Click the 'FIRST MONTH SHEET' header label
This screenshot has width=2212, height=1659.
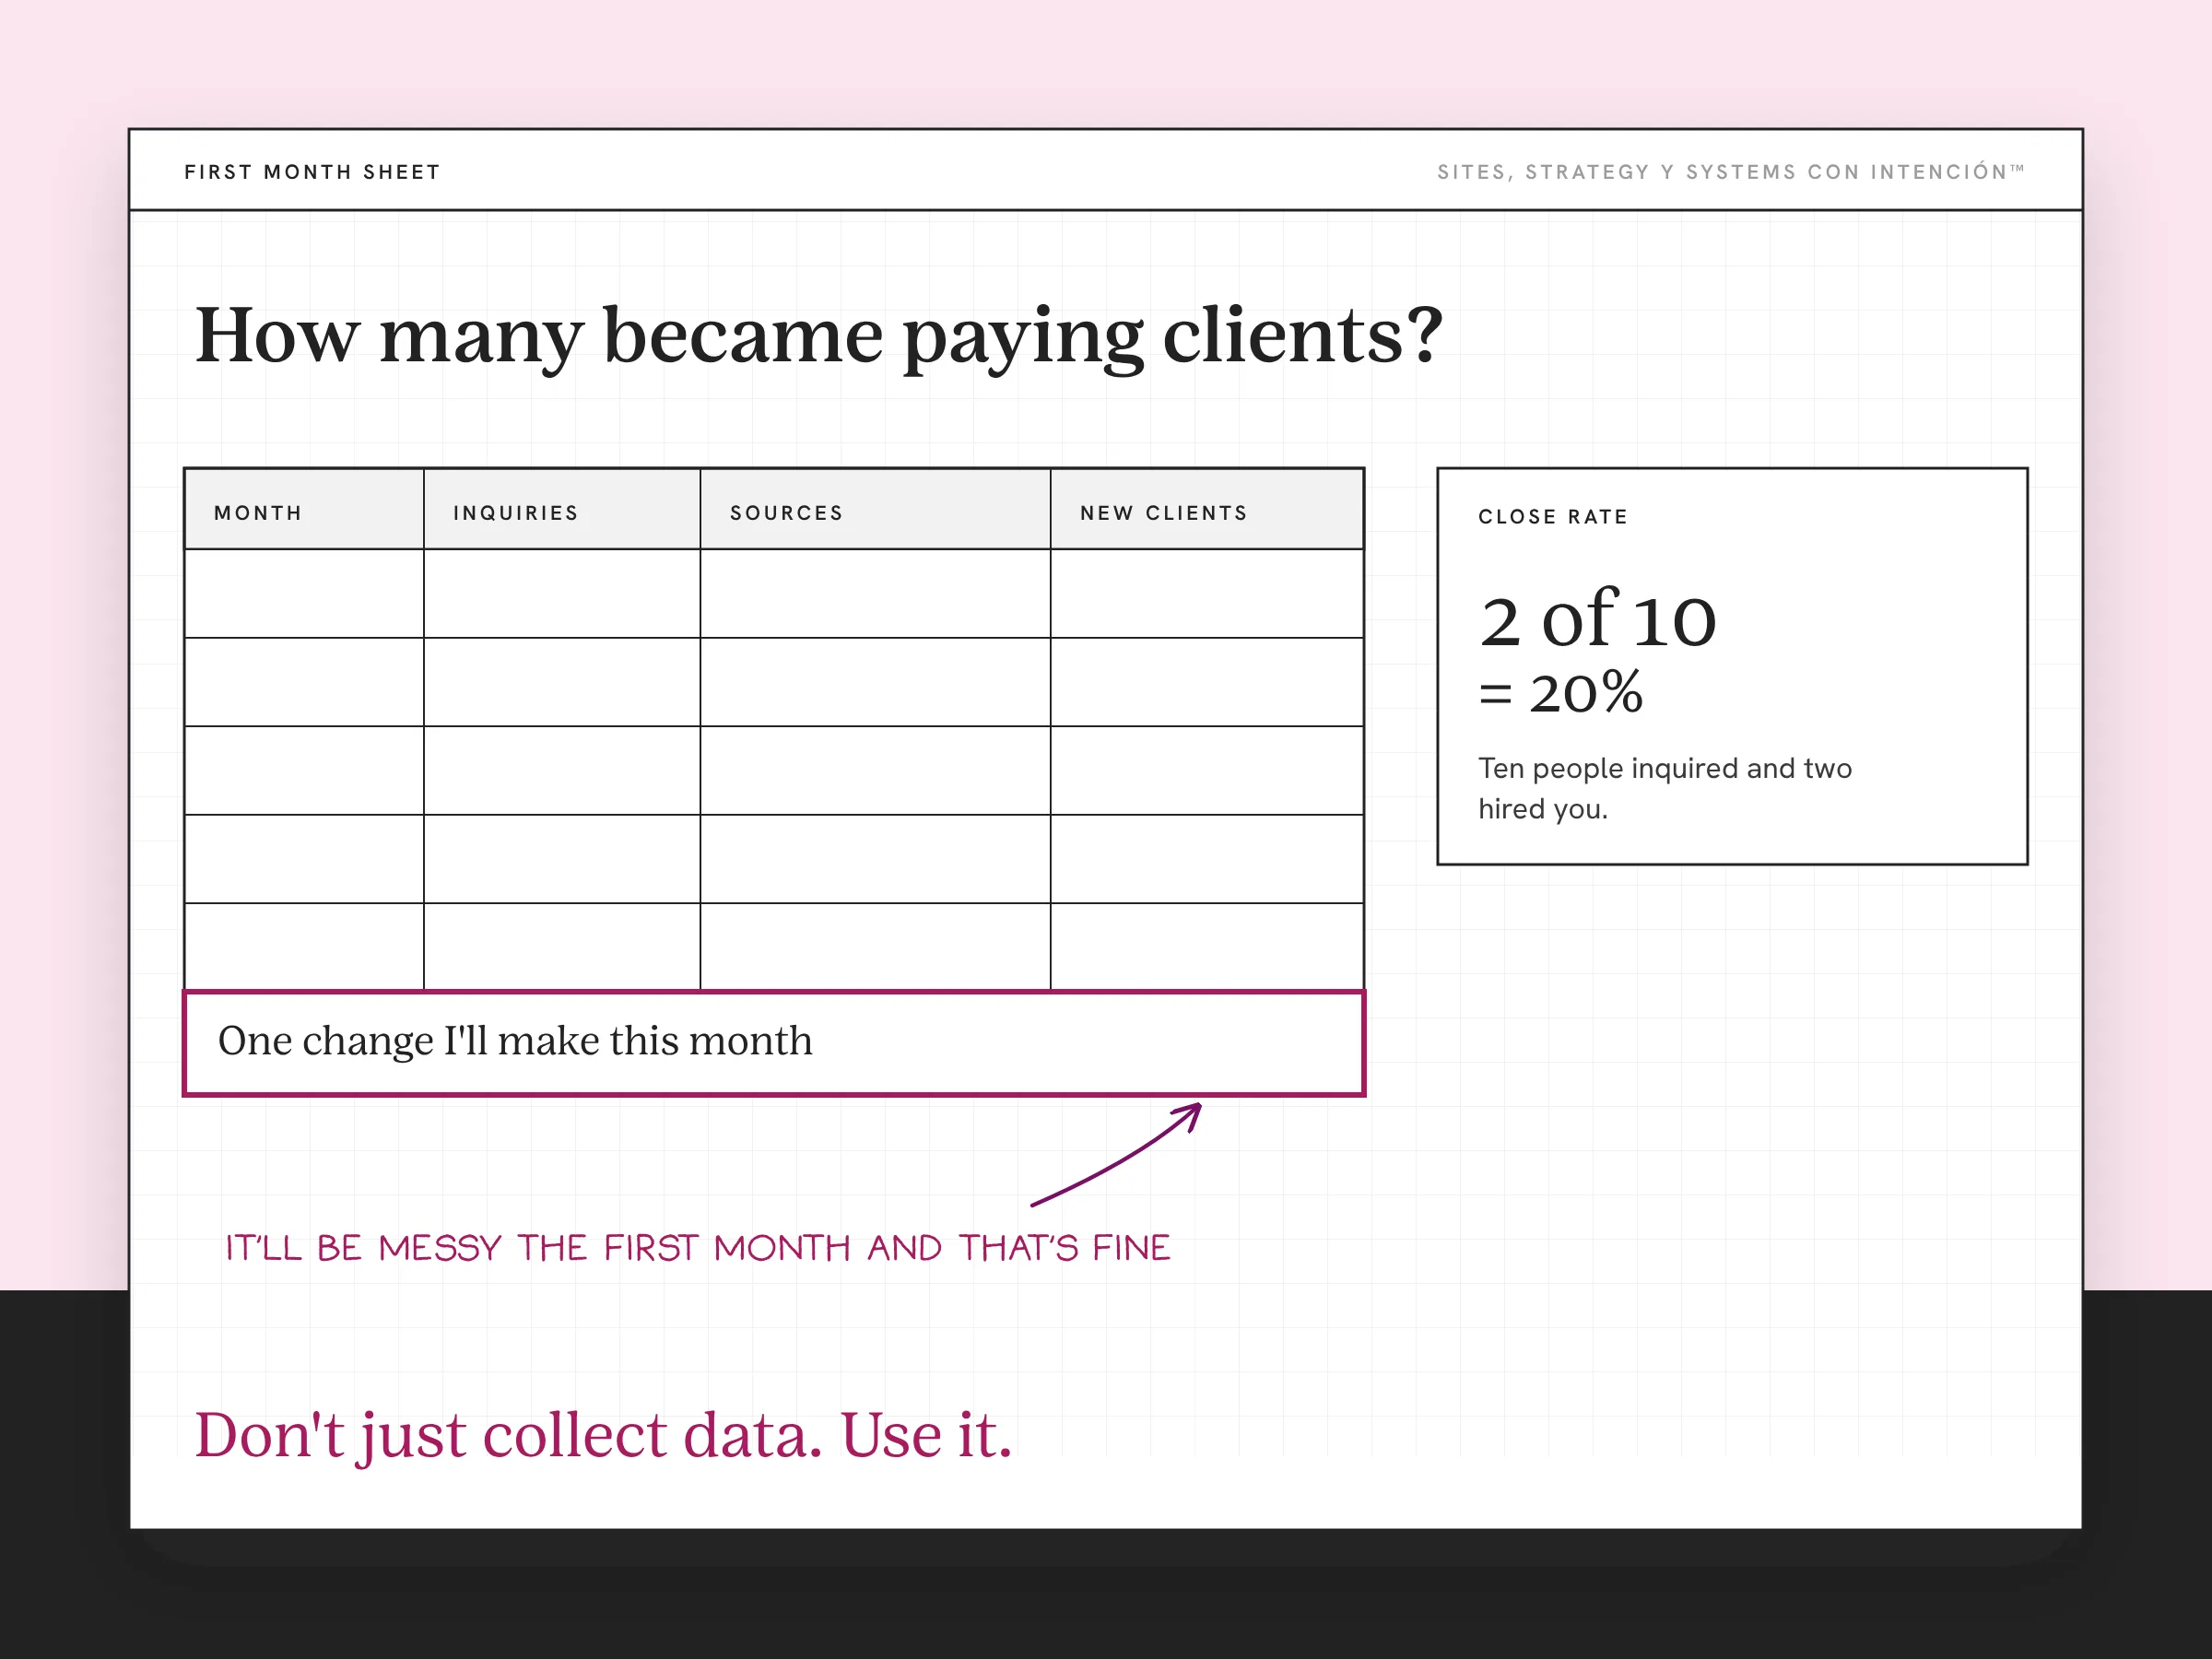click(312, 172)
